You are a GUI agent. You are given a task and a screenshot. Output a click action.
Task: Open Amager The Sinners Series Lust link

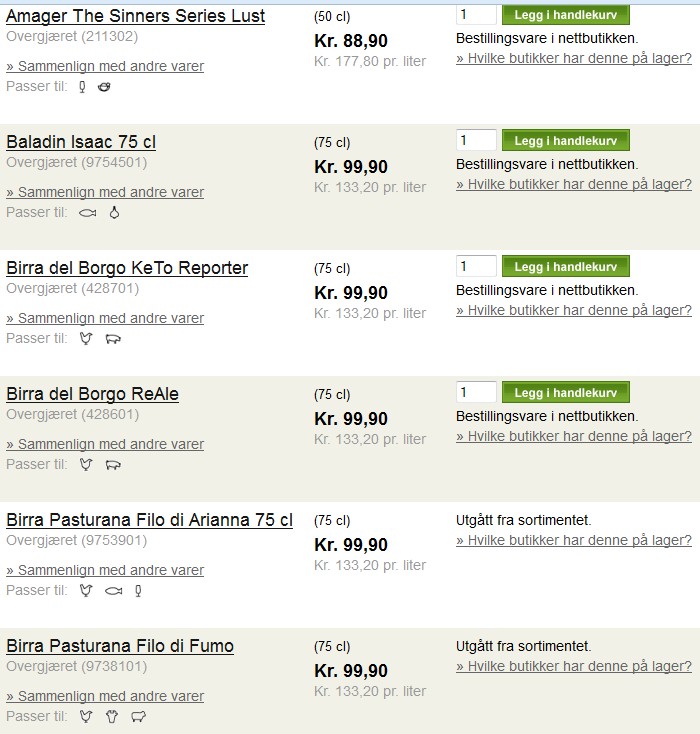[135, 16]
